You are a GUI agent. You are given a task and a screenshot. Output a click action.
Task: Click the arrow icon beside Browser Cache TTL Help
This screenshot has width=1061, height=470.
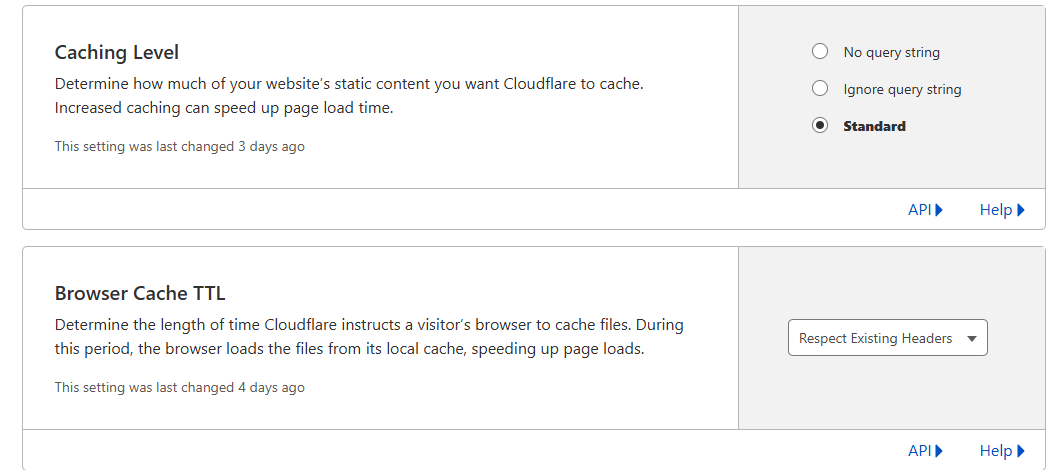pyautogui.click(x=1021, y=451)
